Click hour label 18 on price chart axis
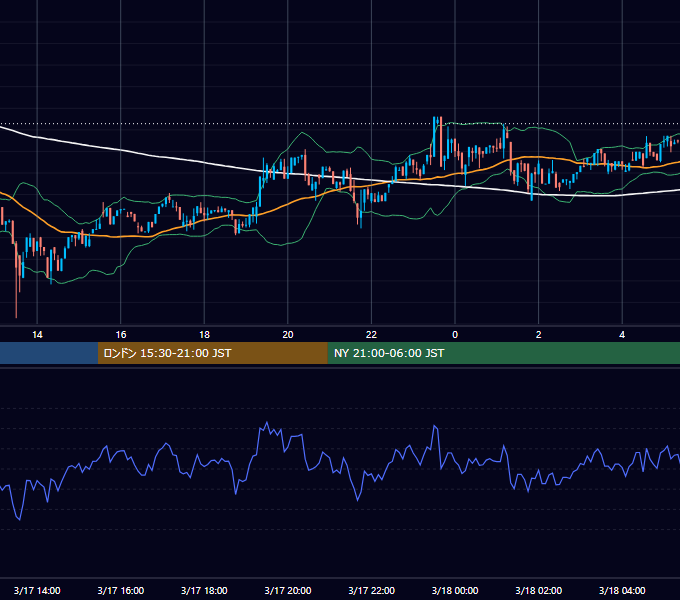Image resolution: width=680 pixels, height=600 pixels. point(204,335)
